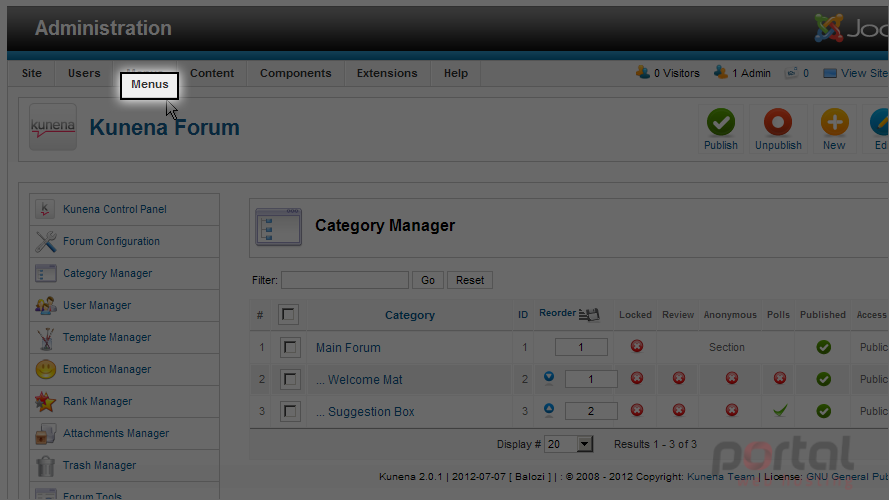Viewport: 889px width, 500px height.
Task: Open the Content menu
Action: pyautogui.click(x=212, y=73)
